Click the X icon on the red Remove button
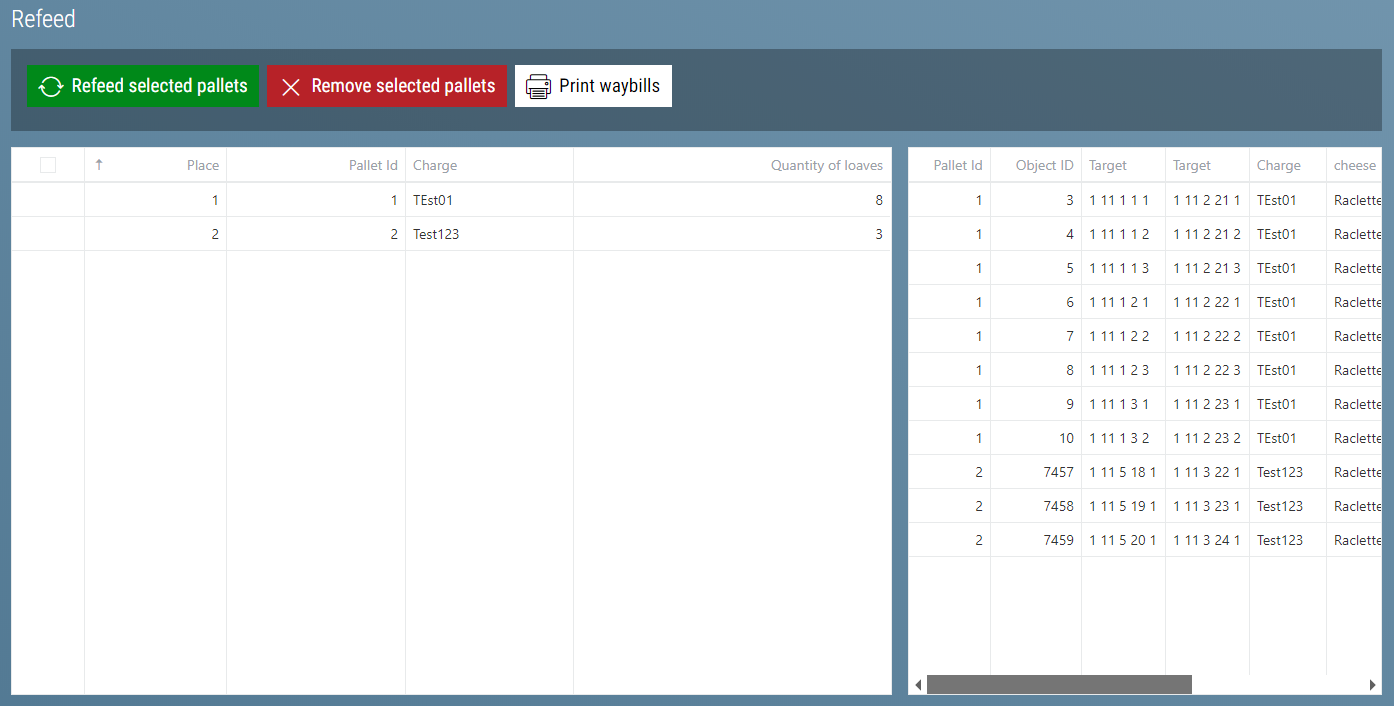 (x=291, y=87)
